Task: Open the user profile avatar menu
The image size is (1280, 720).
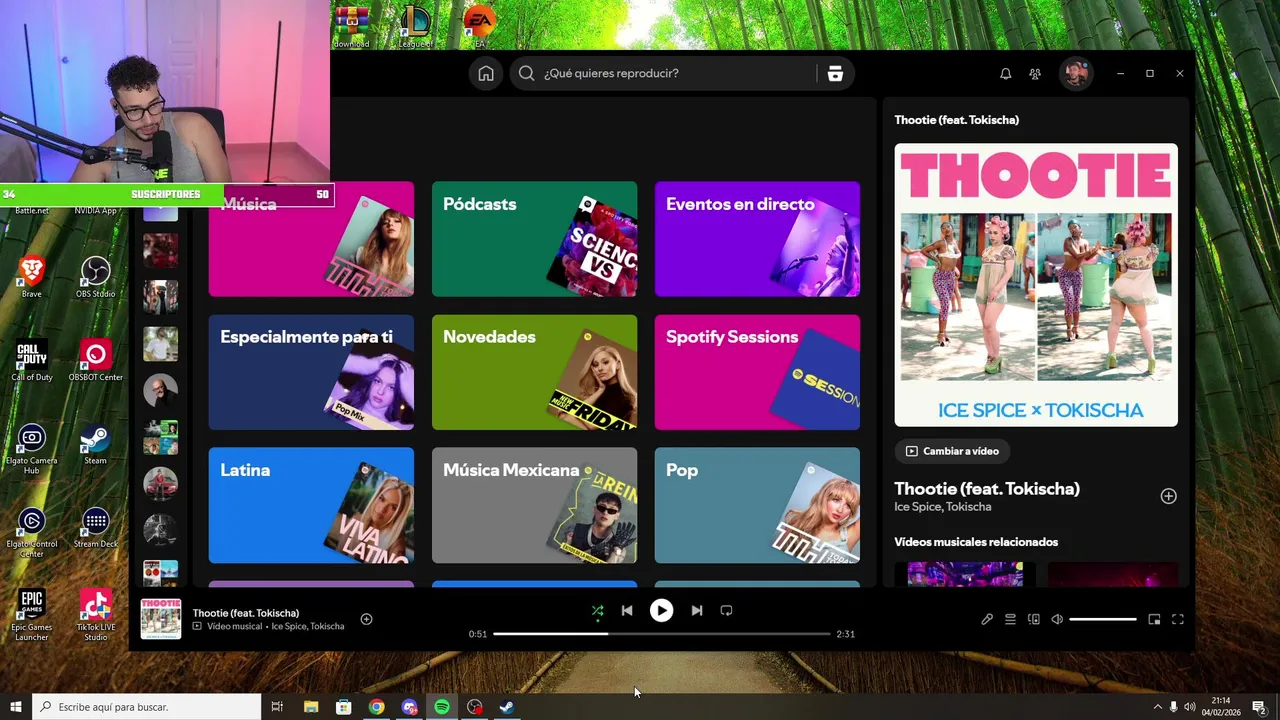Action: [1076, 73]
